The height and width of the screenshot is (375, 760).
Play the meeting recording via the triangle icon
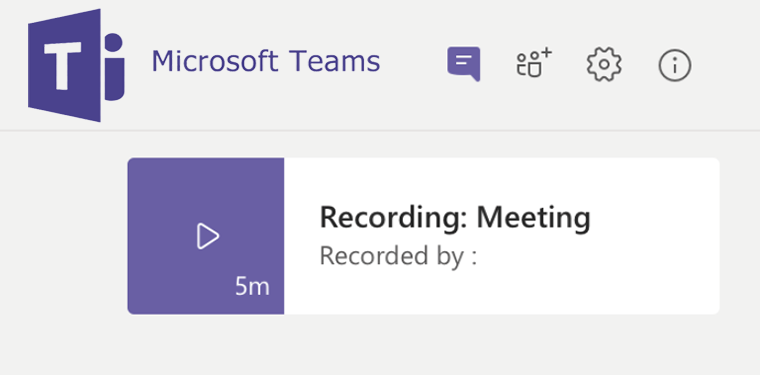pyautogui.click(x=208, y=236)
